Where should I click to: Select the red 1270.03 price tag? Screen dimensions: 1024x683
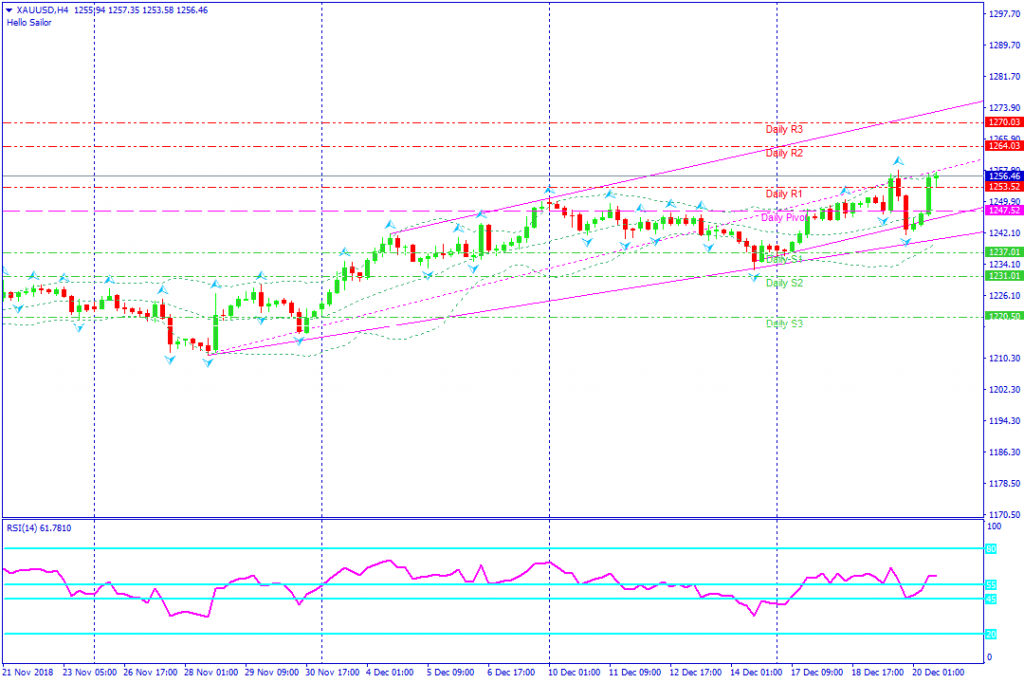[x=1003, y=122]
